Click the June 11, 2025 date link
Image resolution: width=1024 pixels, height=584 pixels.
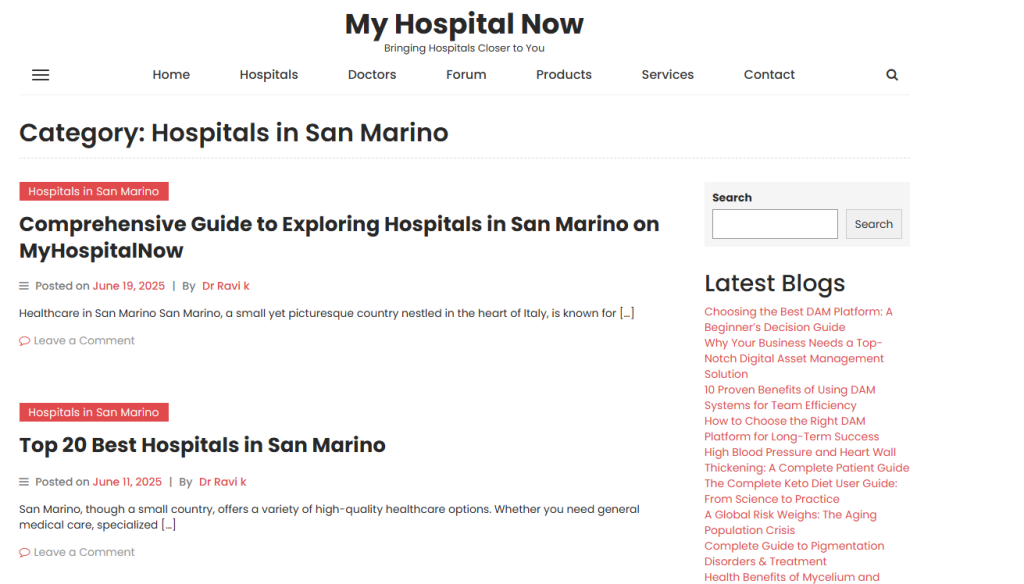click(x=127, y=482)
